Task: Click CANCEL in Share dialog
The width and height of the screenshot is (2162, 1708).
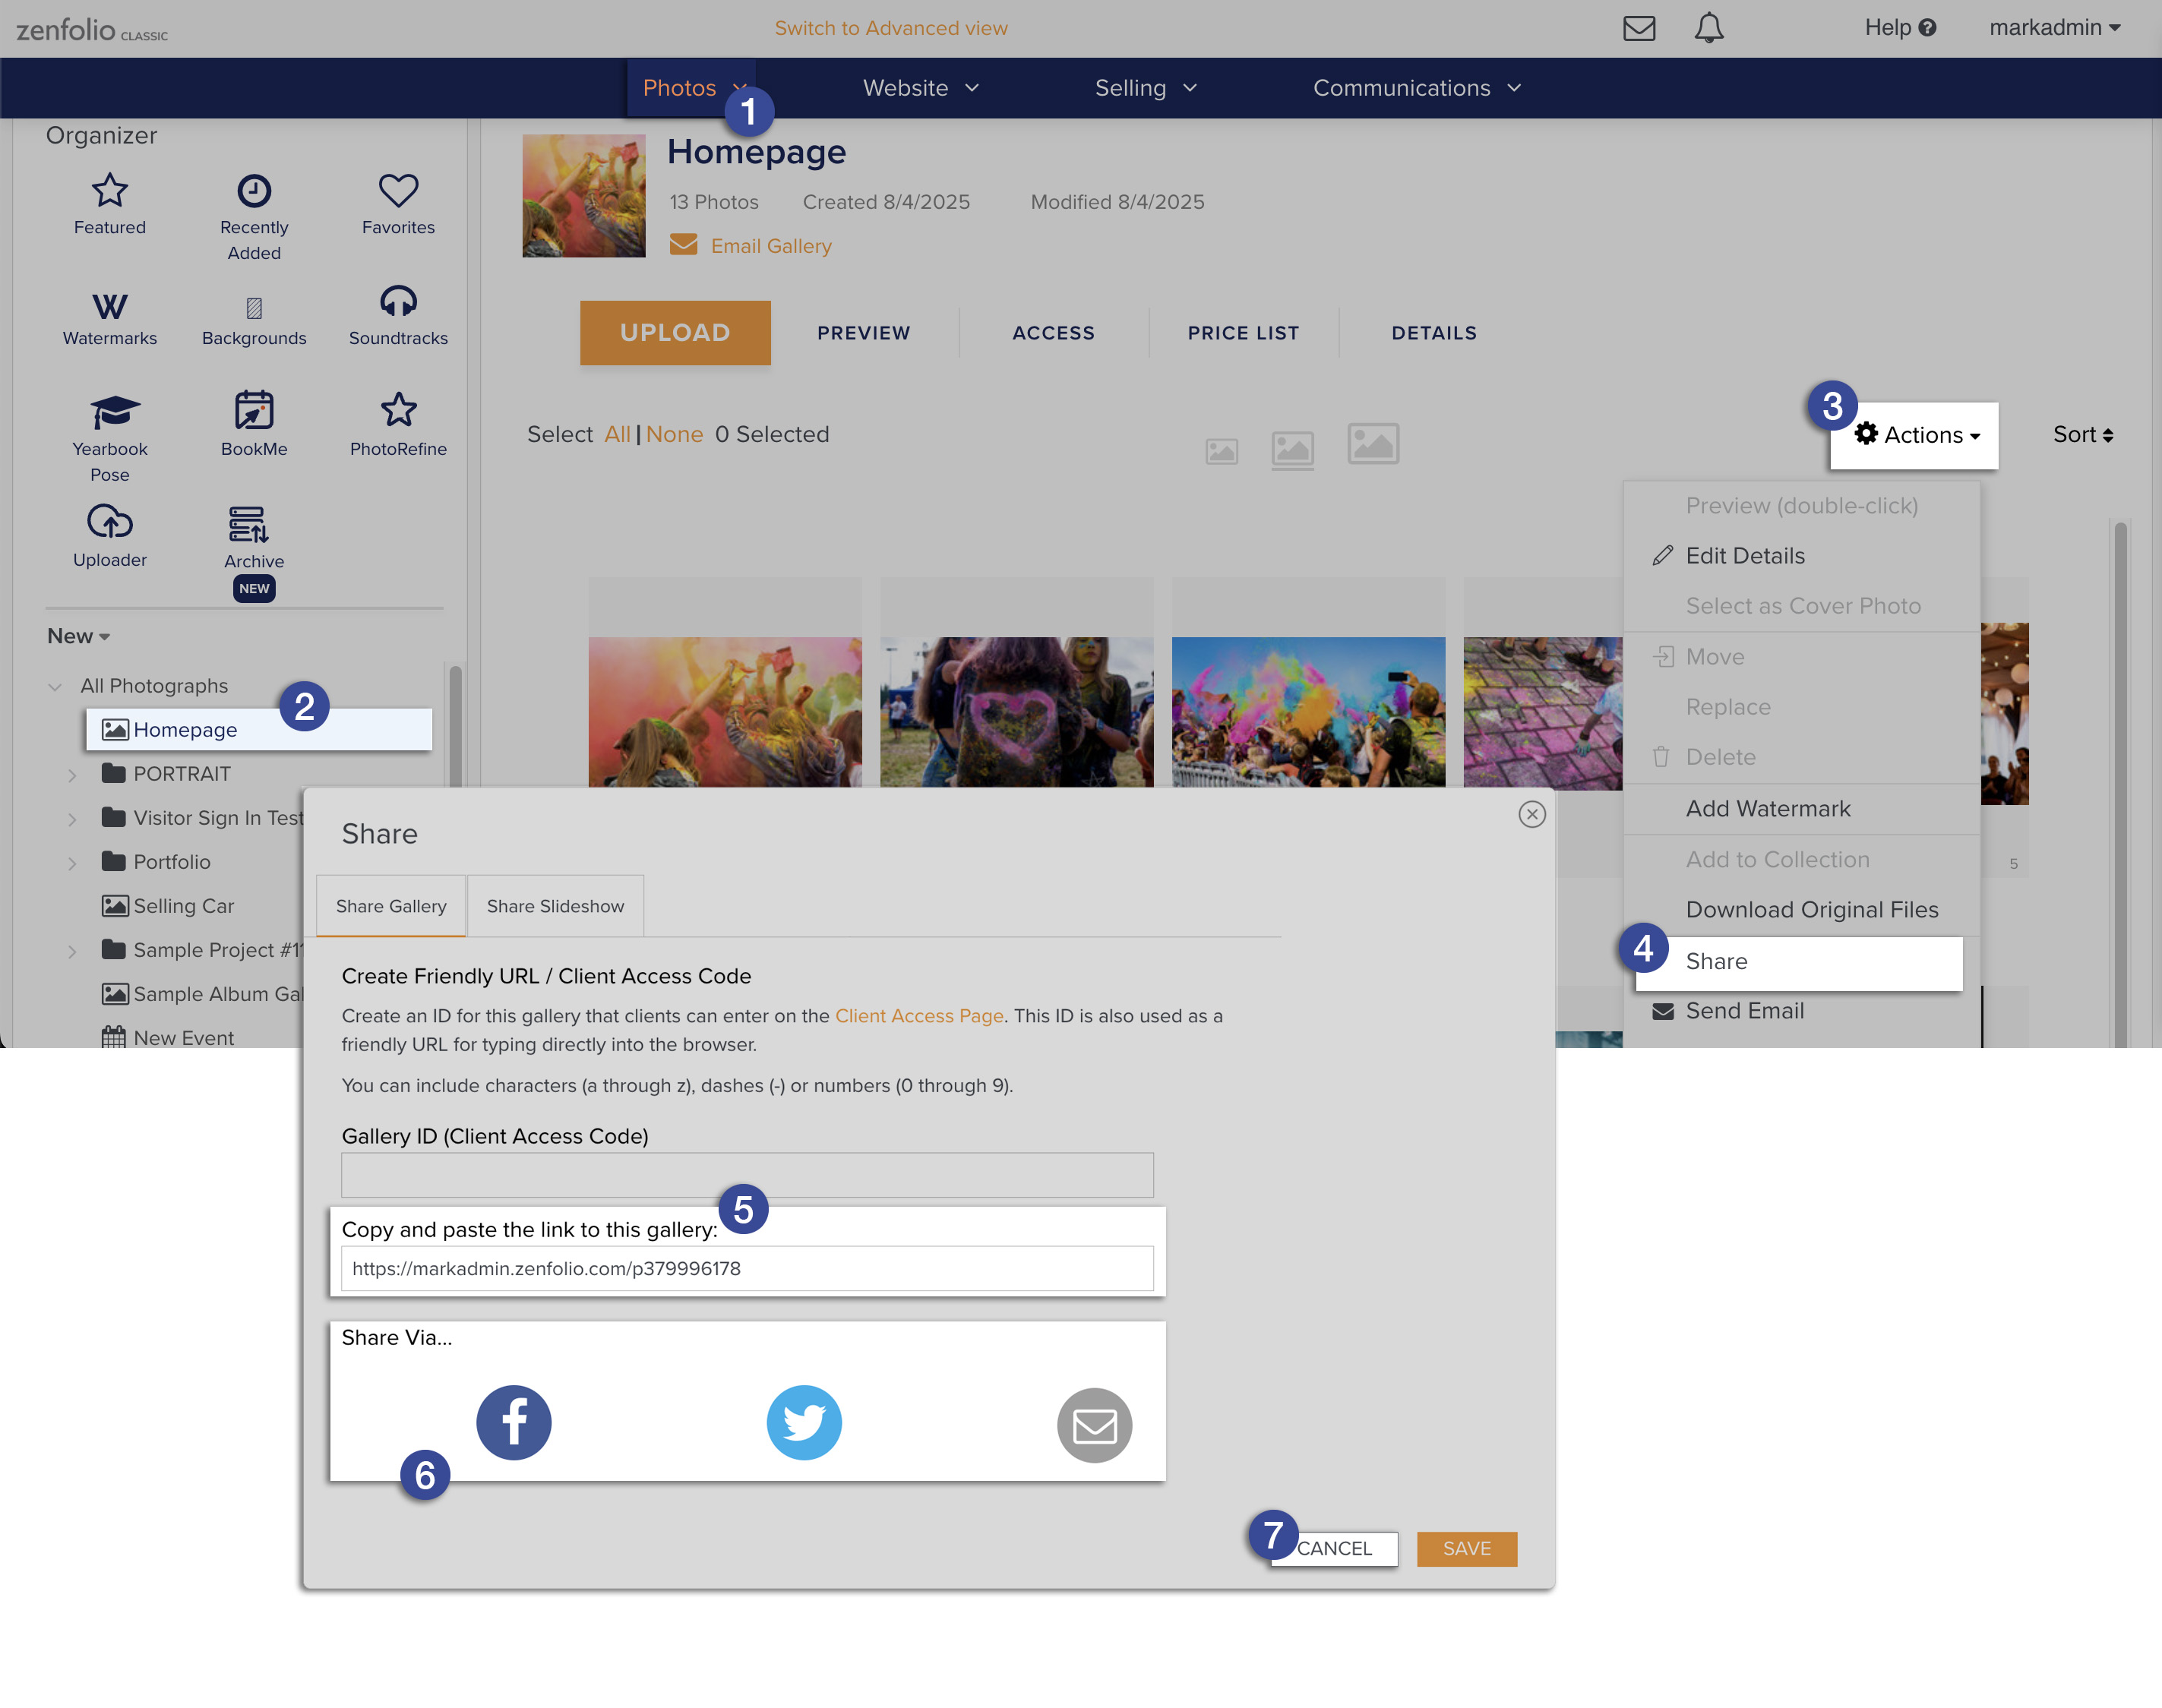Action: point(1334,1549)
